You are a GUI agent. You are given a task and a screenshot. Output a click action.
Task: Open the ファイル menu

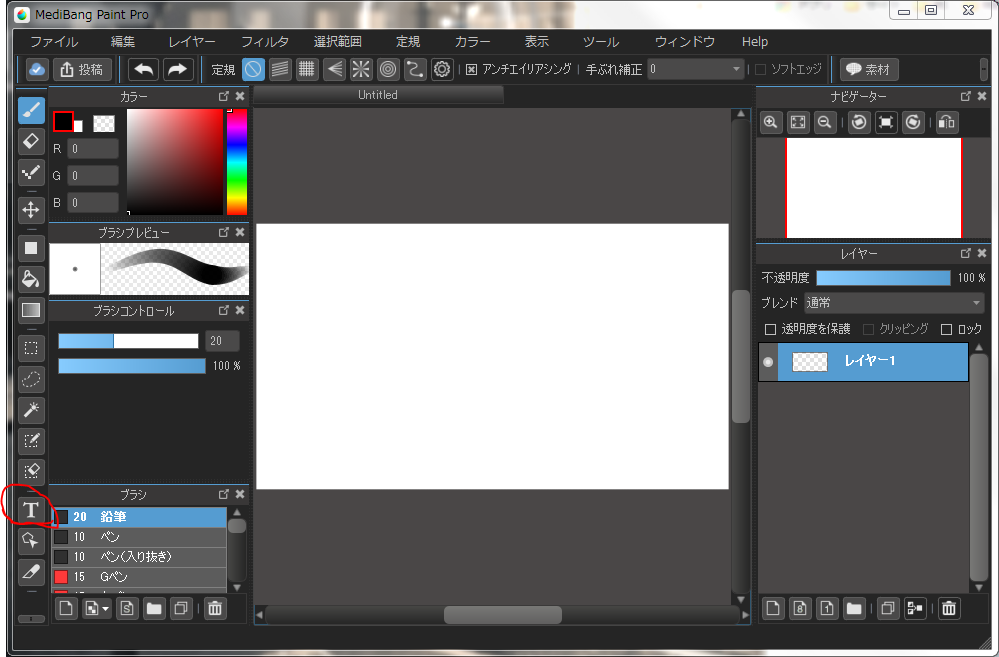point(55,42)
